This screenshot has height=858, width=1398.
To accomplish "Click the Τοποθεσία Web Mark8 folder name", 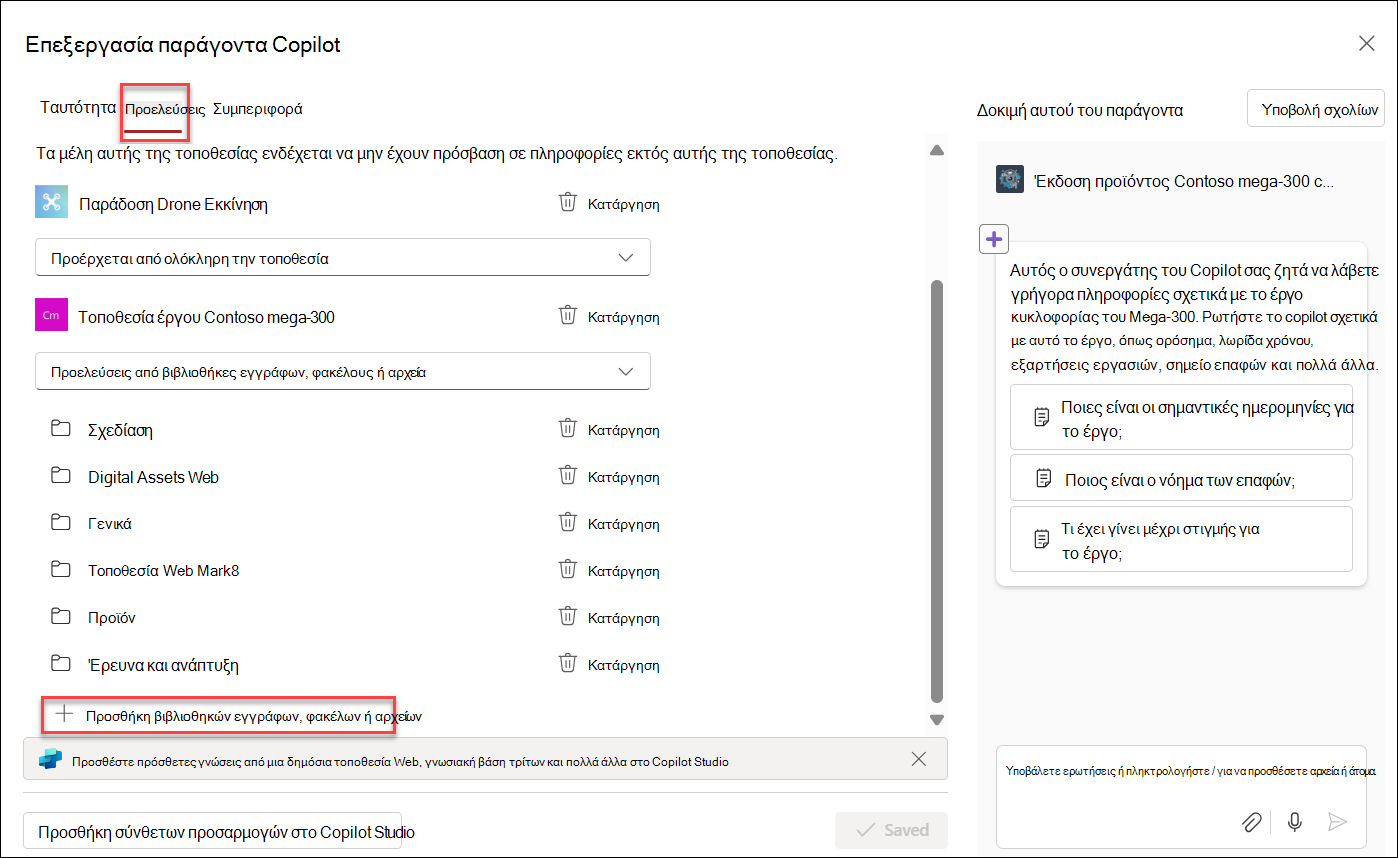I will pyautogui.click(x=164, y=571).
